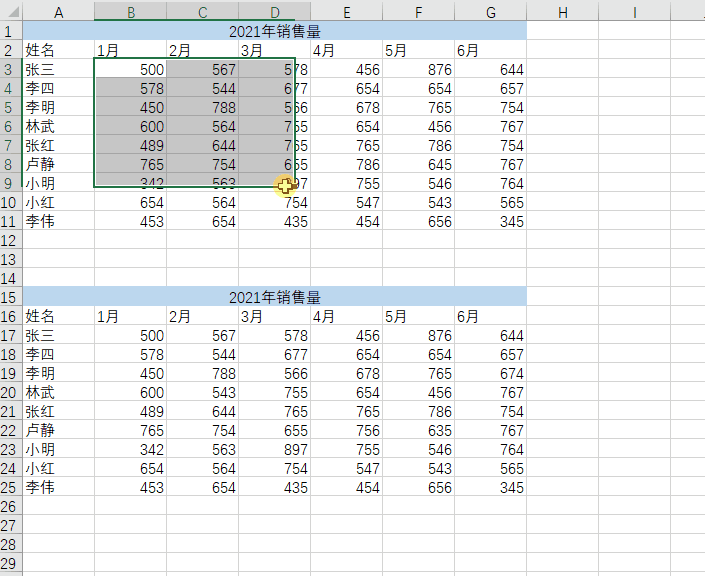This screenshot has height=576, width=705.
Task: Click empty cell H13
Action: (x=562, y=259)
